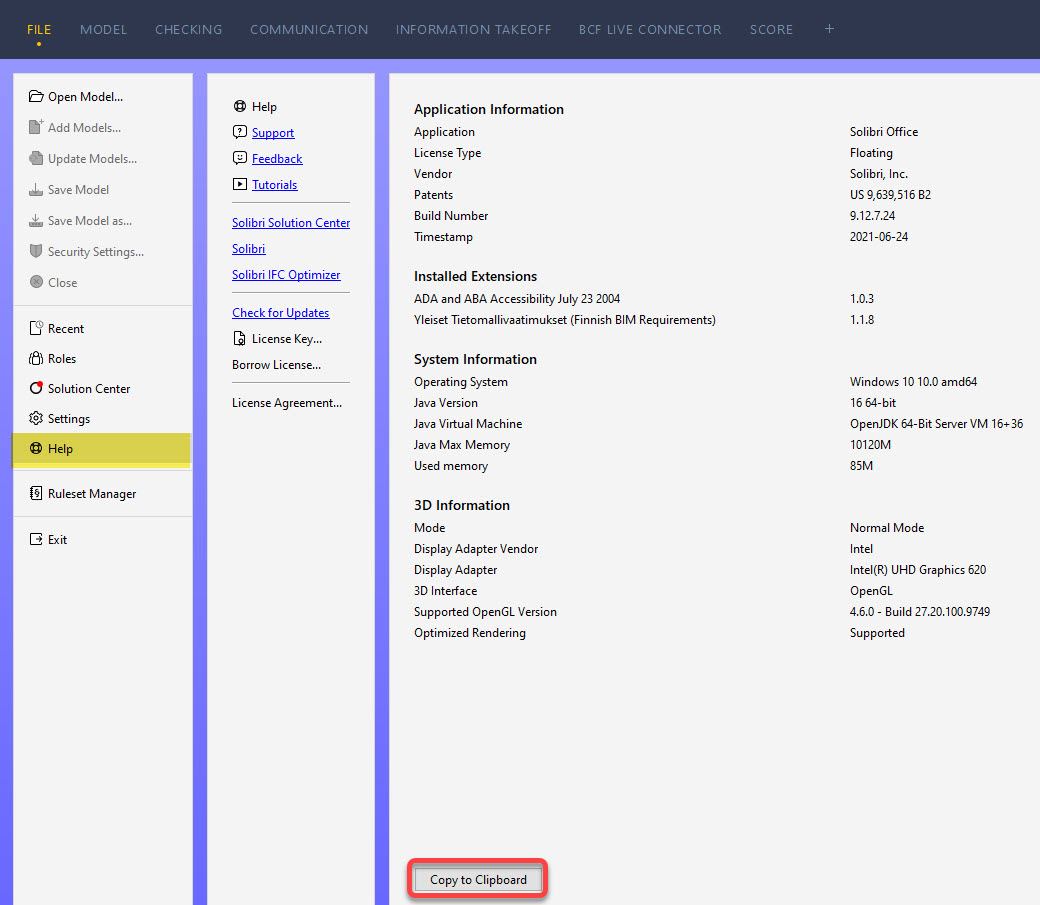Click the Close circle-x icon
This screenshot has width=1040, height=905.
pos(36,282)
